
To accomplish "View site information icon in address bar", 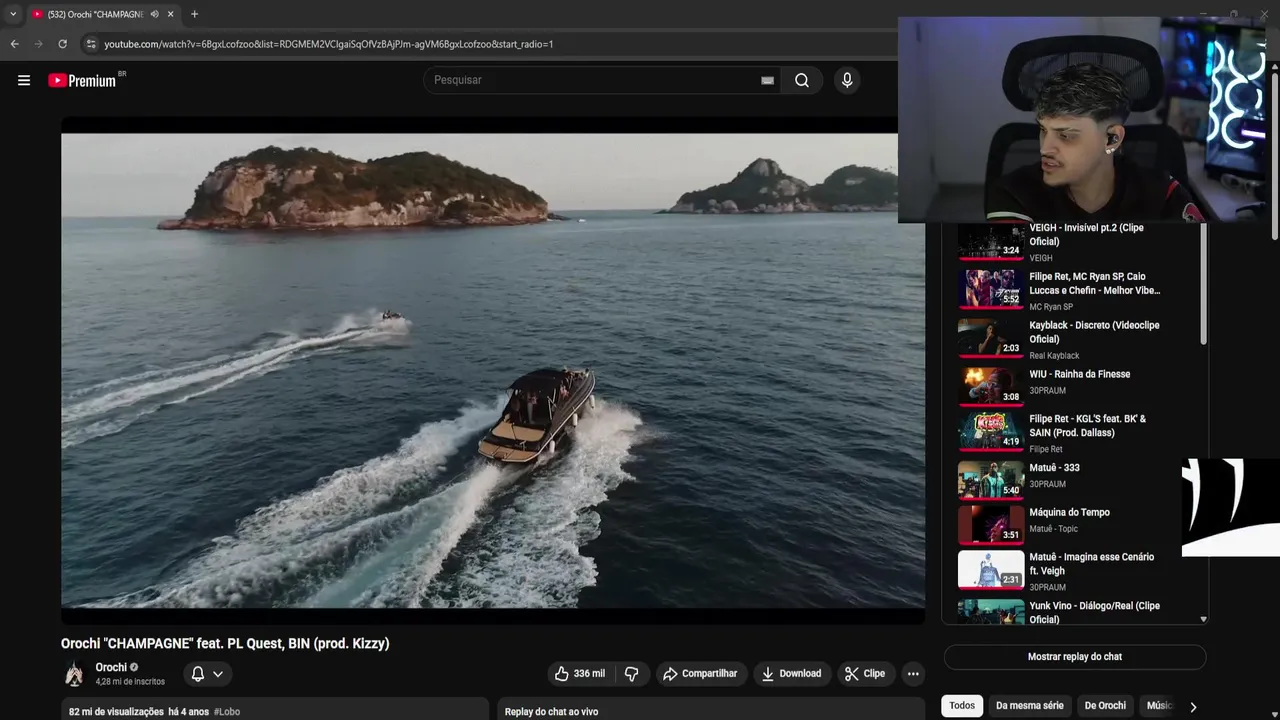I will pyautogui.click(x=91, y=44).
